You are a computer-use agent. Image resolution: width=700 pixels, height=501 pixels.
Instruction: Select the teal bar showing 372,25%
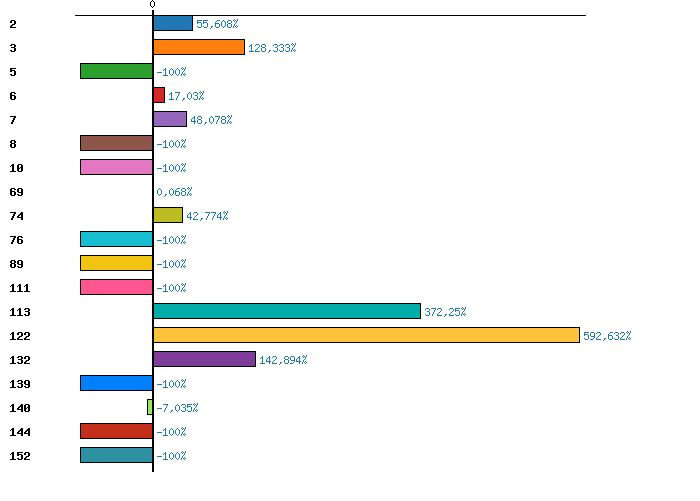coord(286,311)
